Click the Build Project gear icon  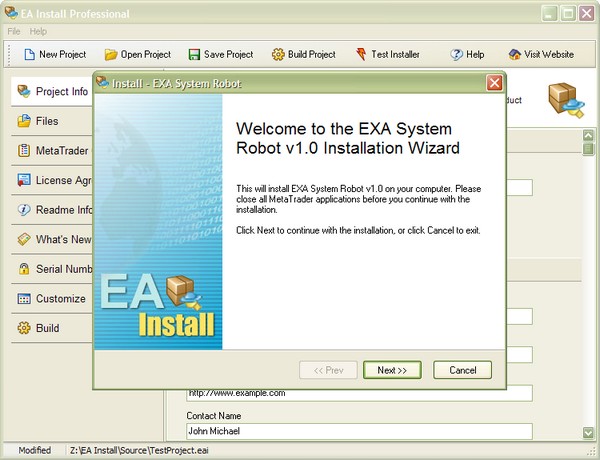point(278,55)
